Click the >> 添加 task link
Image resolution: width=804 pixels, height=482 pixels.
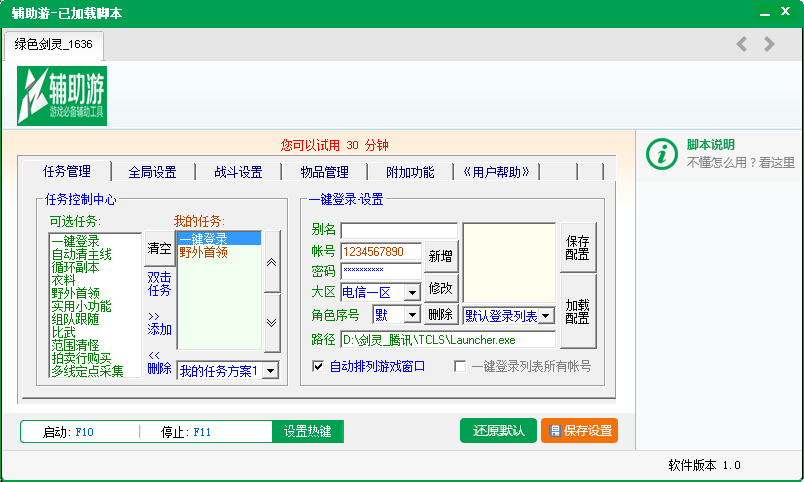[x=159, y=323]
